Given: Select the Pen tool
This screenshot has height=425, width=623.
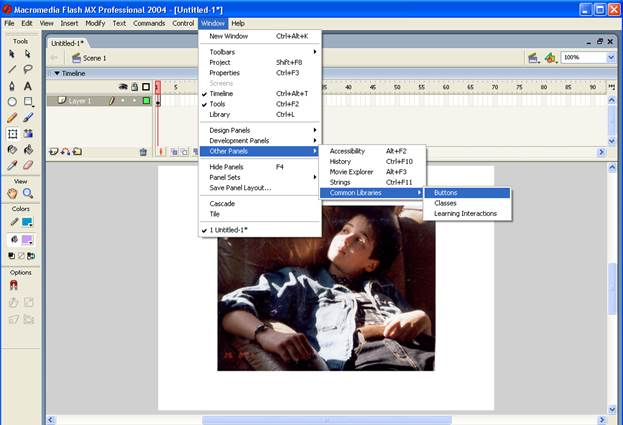Looking at the screenshot, I should tap(12, 86).
